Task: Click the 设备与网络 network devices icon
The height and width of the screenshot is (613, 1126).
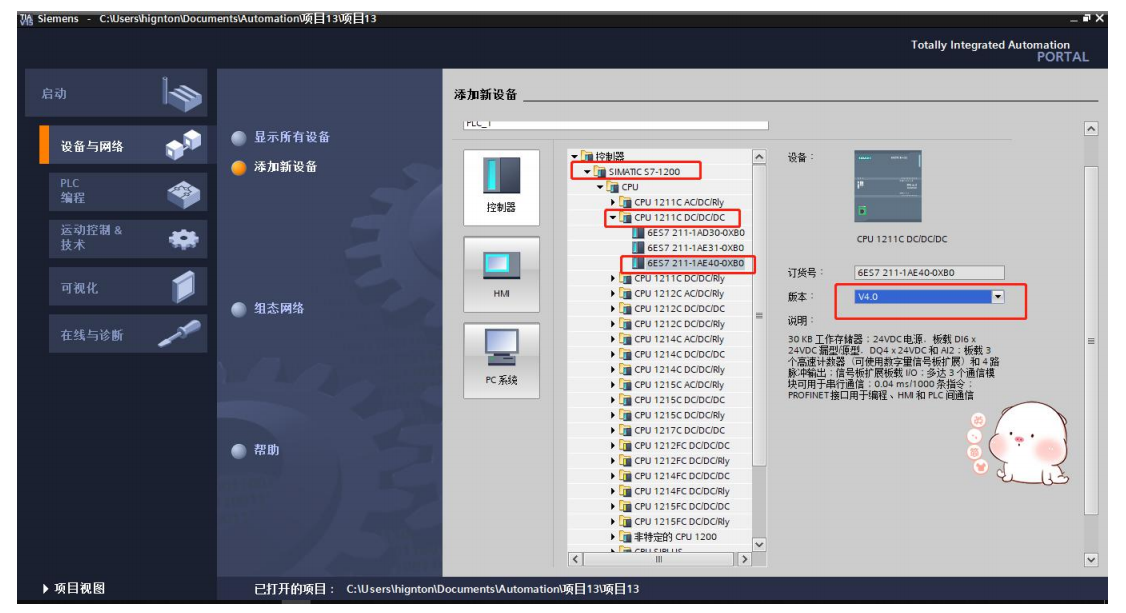Action: (183, 146)
